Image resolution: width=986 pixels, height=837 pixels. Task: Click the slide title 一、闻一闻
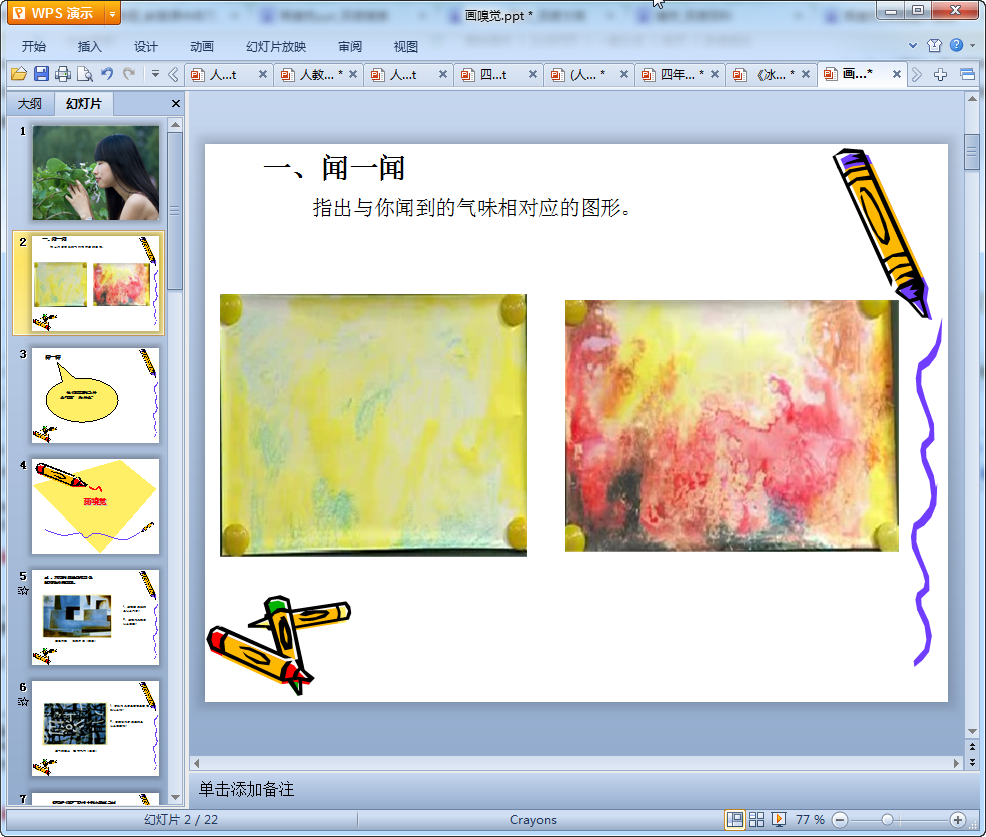[x=334, y=169]
